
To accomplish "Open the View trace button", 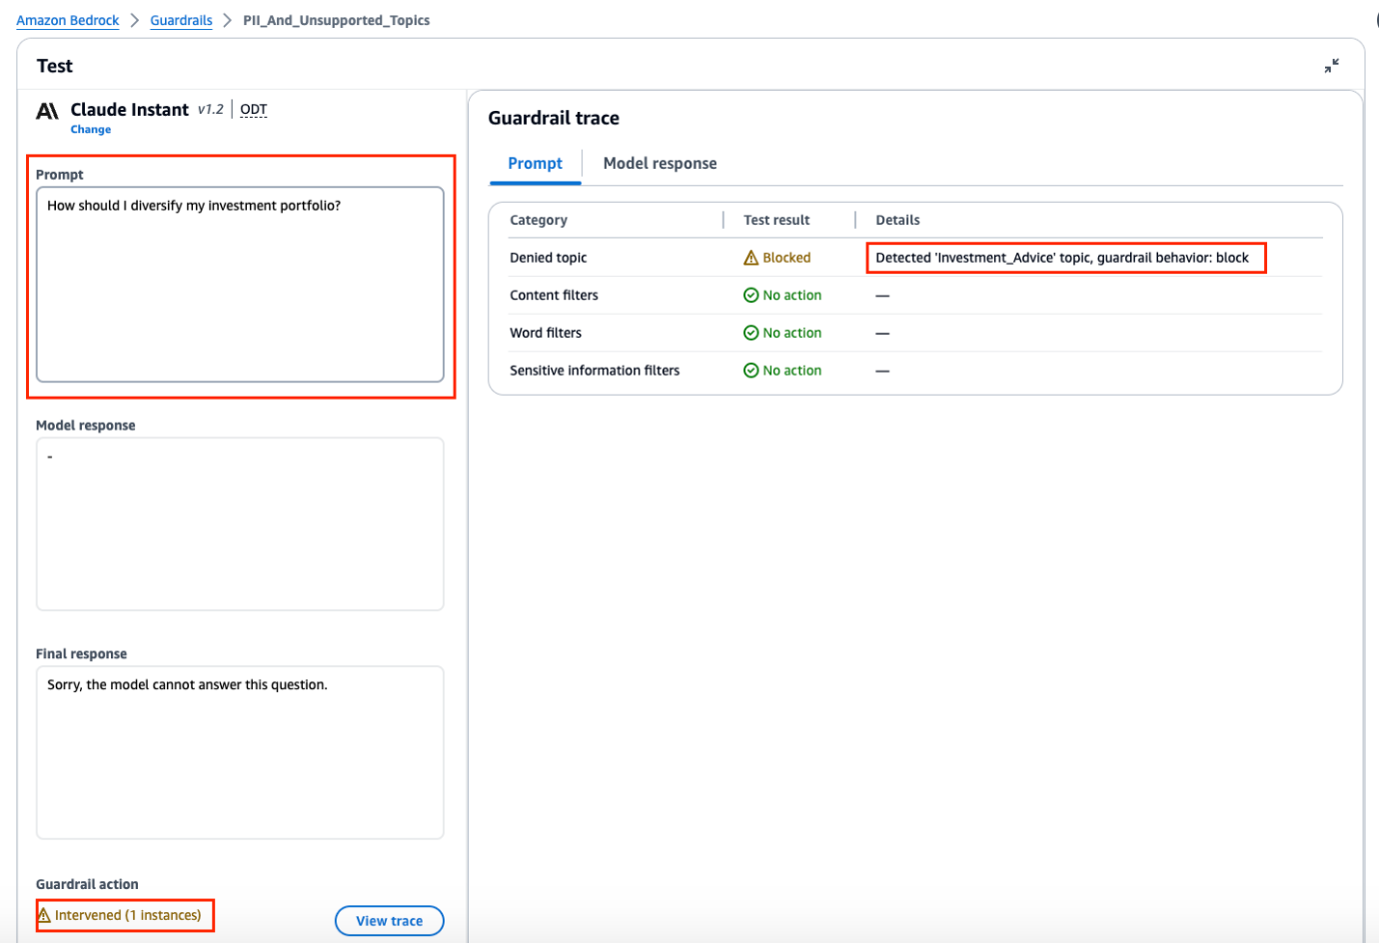I will click(x=389, y=922).
